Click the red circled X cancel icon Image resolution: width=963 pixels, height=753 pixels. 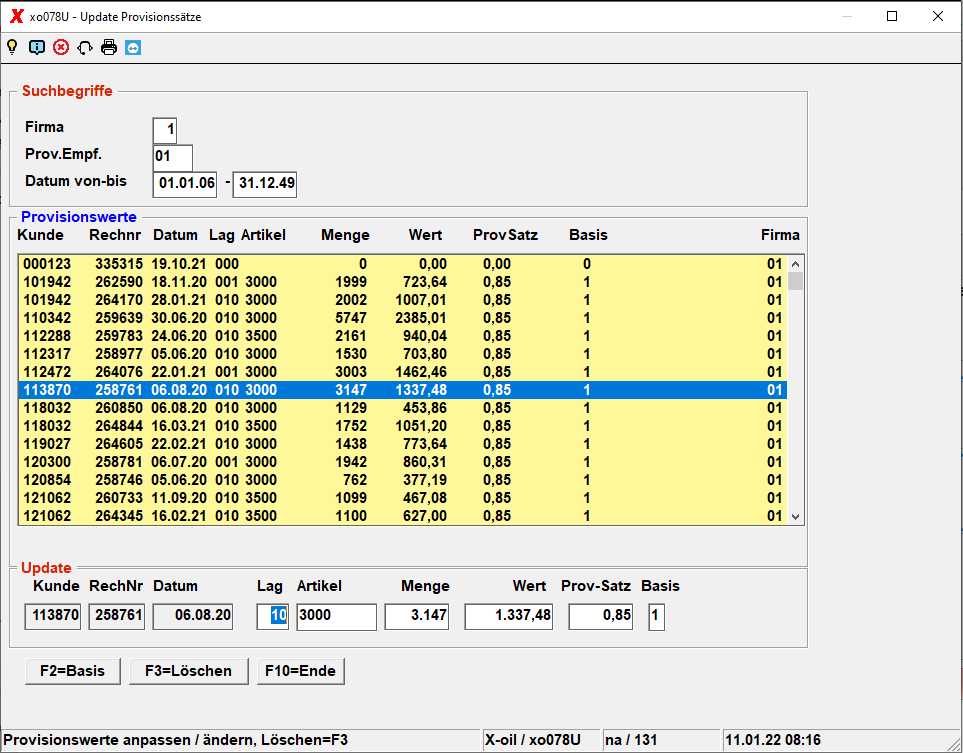[61, 47]
